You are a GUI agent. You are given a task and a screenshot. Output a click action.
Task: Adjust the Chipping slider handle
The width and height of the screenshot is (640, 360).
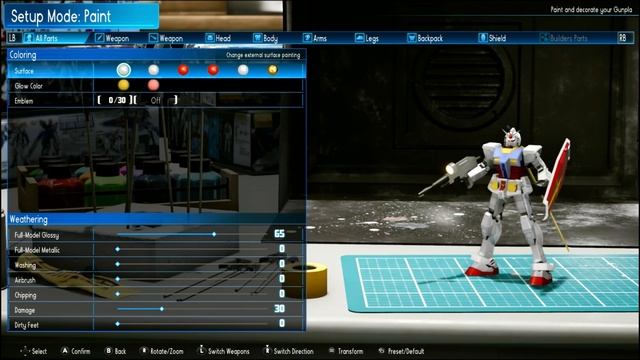[118, 294]
